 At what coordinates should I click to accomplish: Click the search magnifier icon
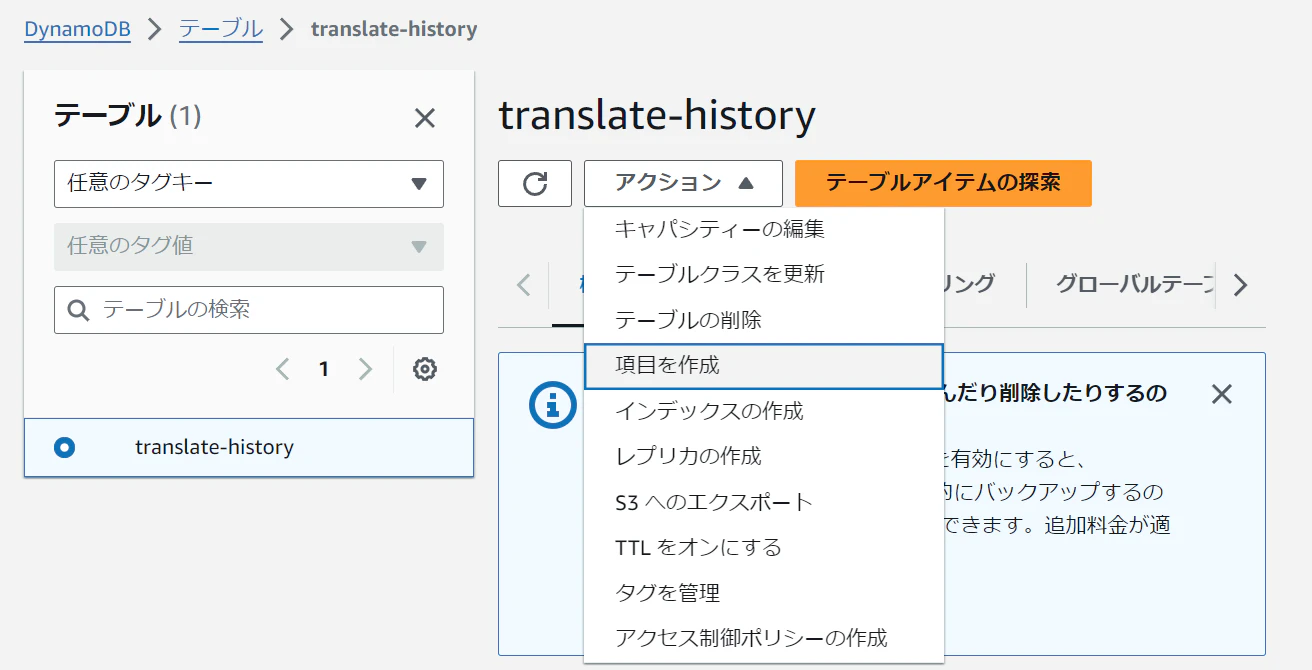coord(79,310)
